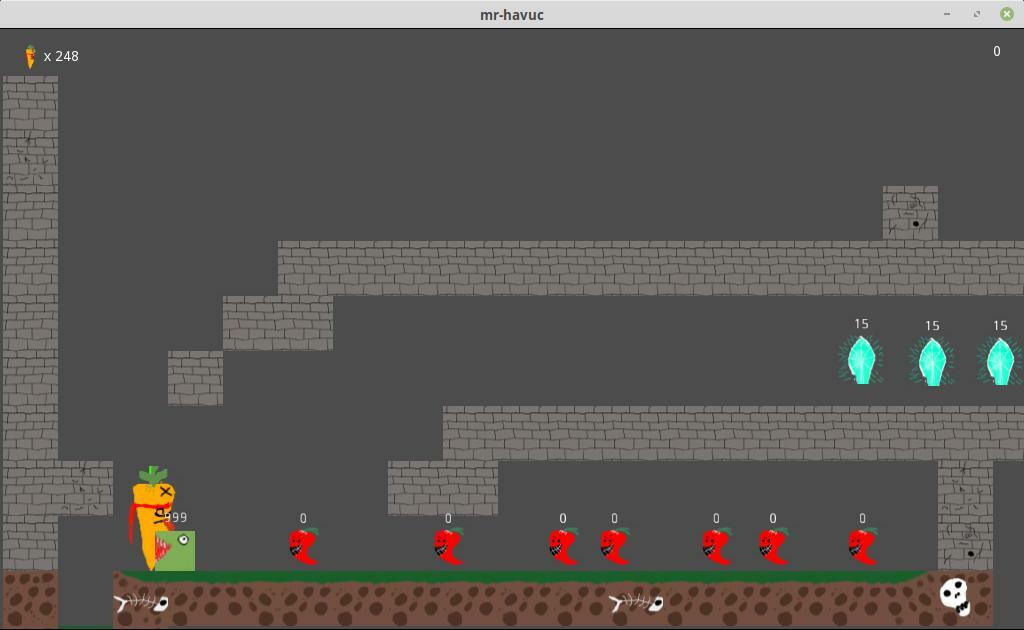Click the orange carrot player character
1024x630 pixels.
(150, 515)
